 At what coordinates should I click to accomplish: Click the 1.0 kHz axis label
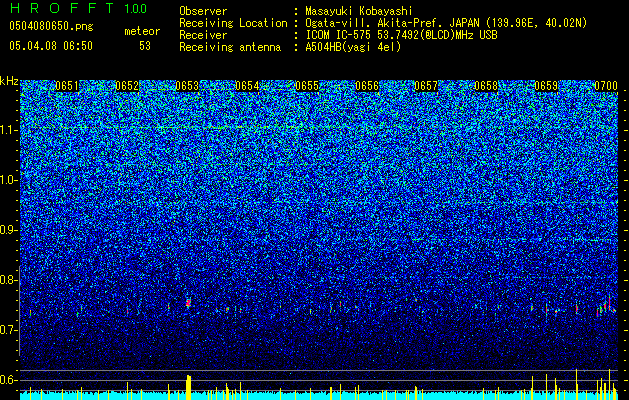click(9, 181)
